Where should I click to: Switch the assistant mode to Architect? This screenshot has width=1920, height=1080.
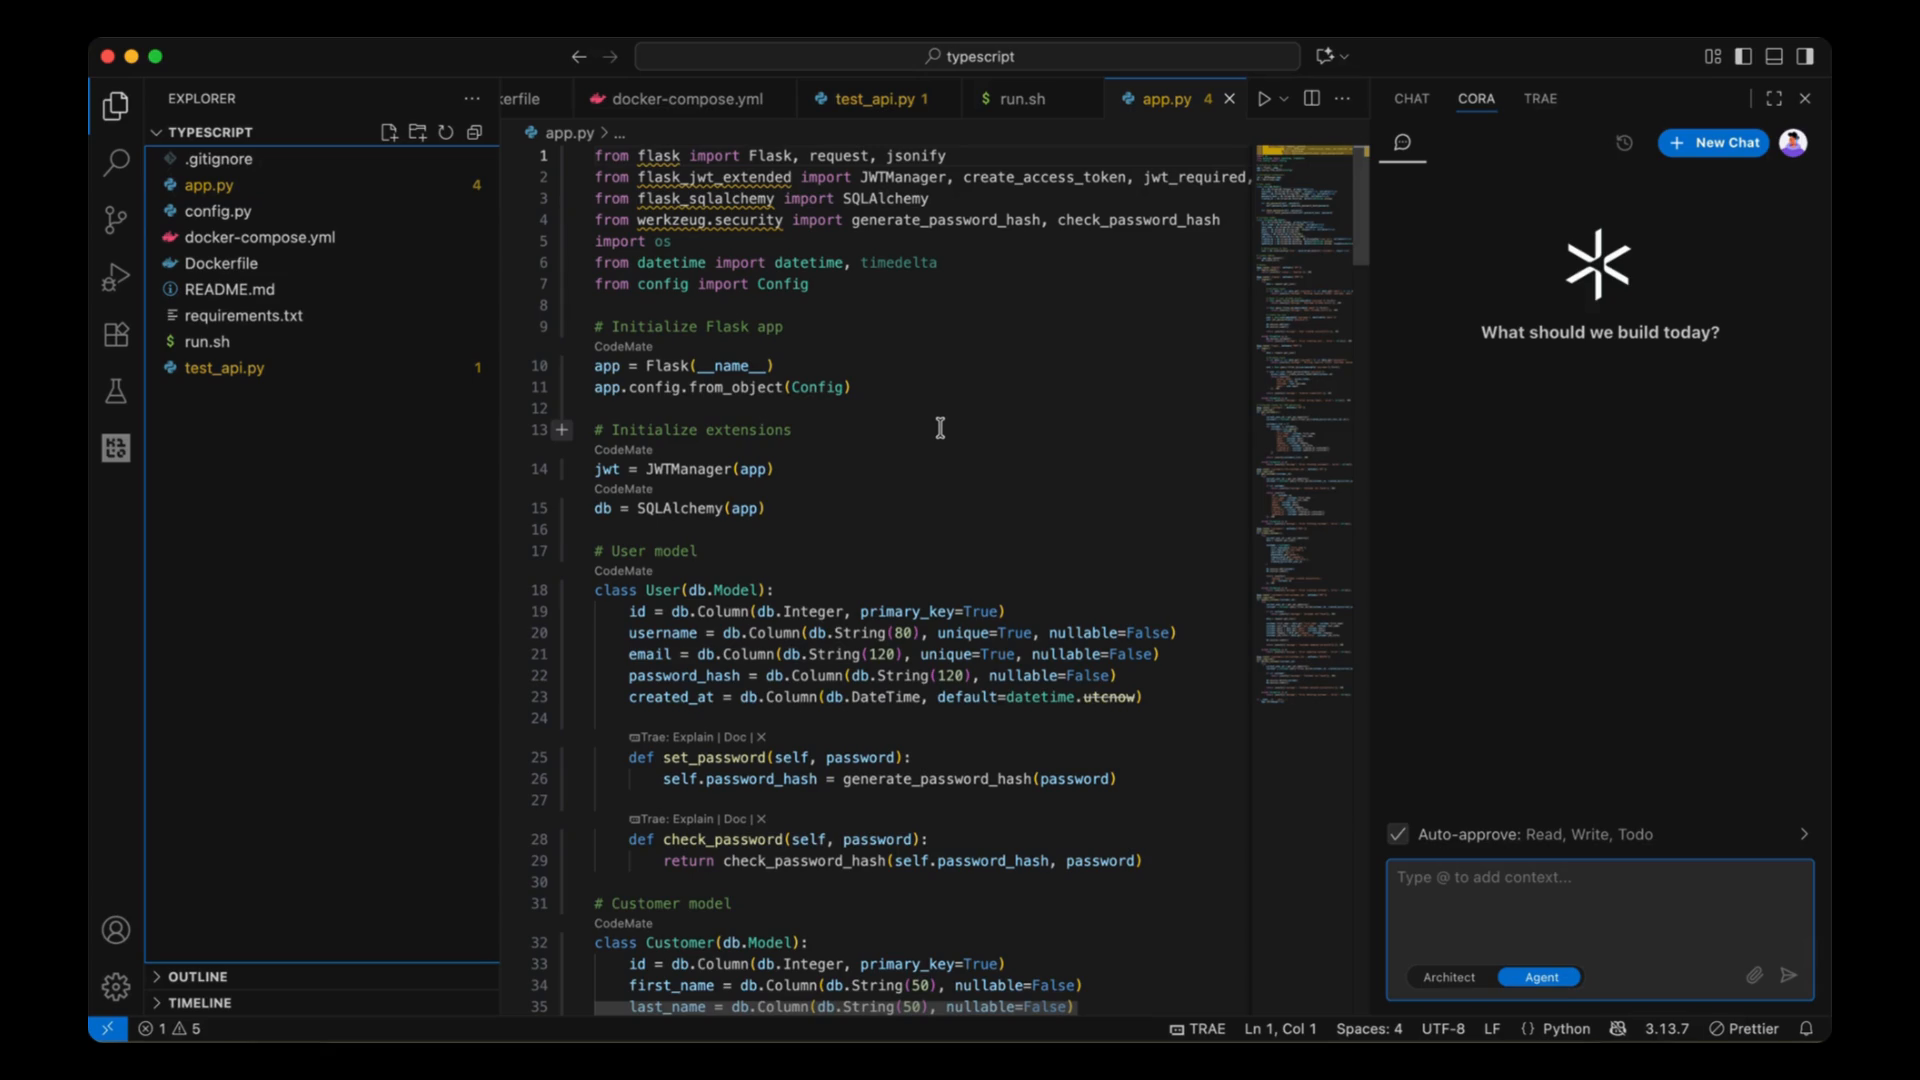(x=1449, y=977)
